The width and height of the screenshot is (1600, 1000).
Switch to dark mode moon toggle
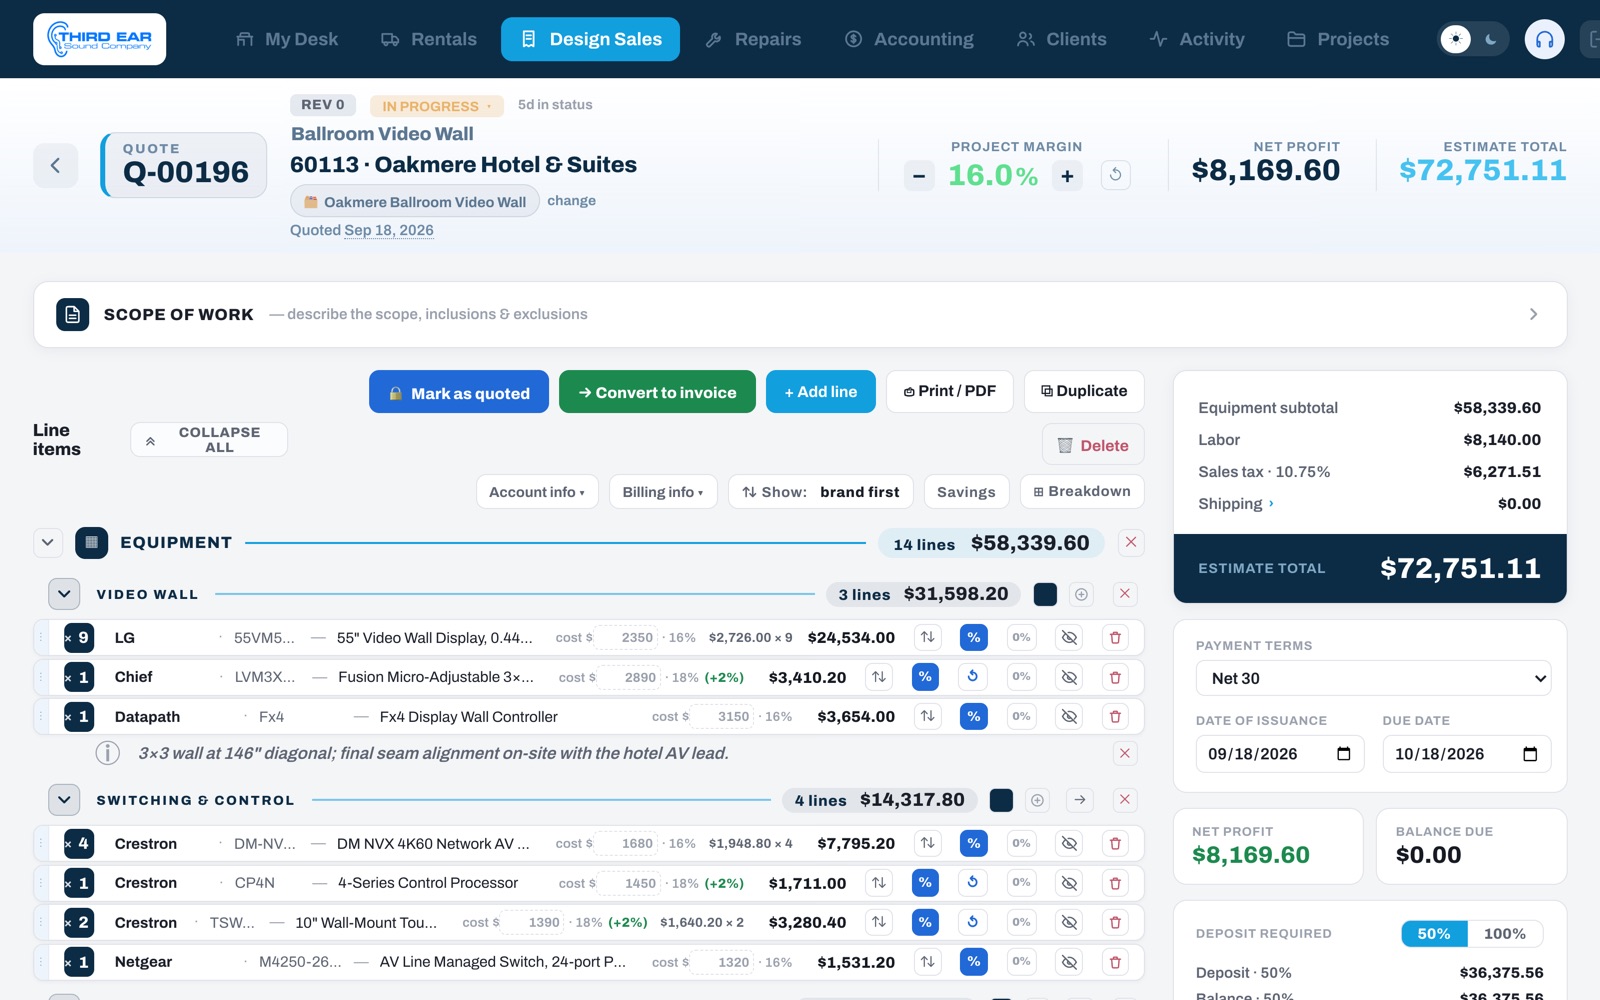(1491, 39)
